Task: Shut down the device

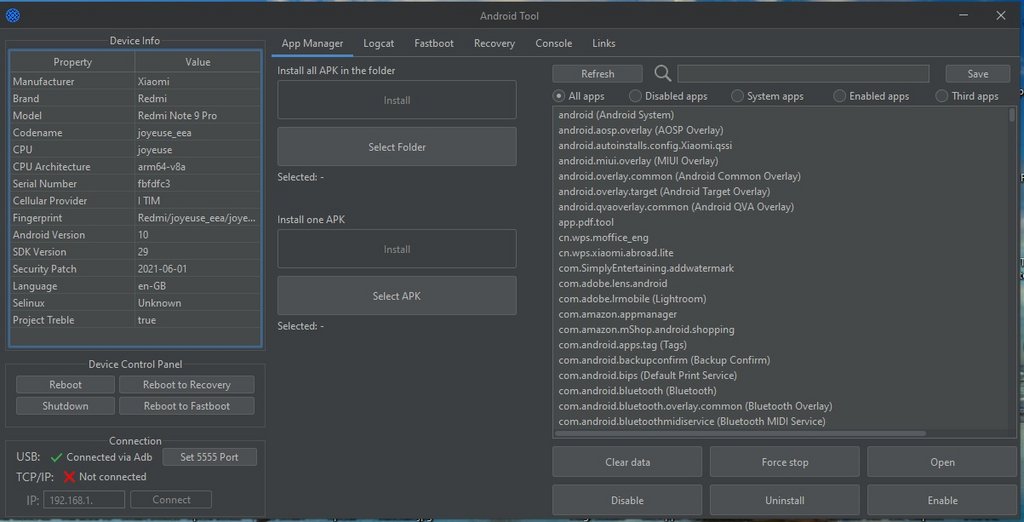Action: click(x=65, y=406)
